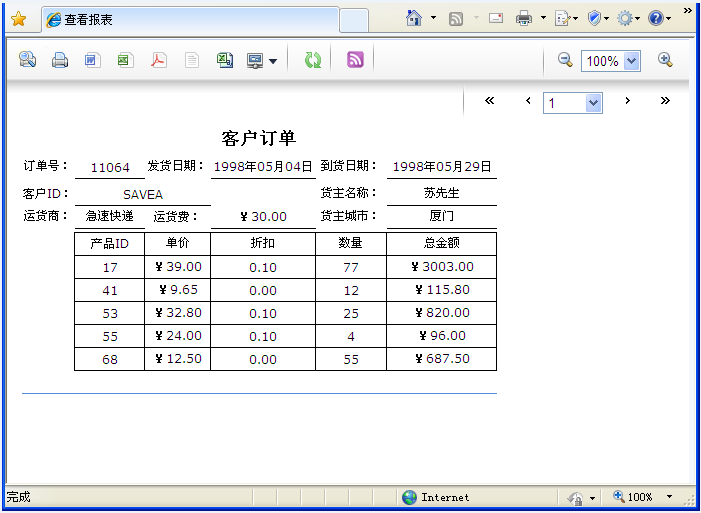Screen dimensions: 701x513
Task: Show more command bar items chevron
Action: pos(688,11)
